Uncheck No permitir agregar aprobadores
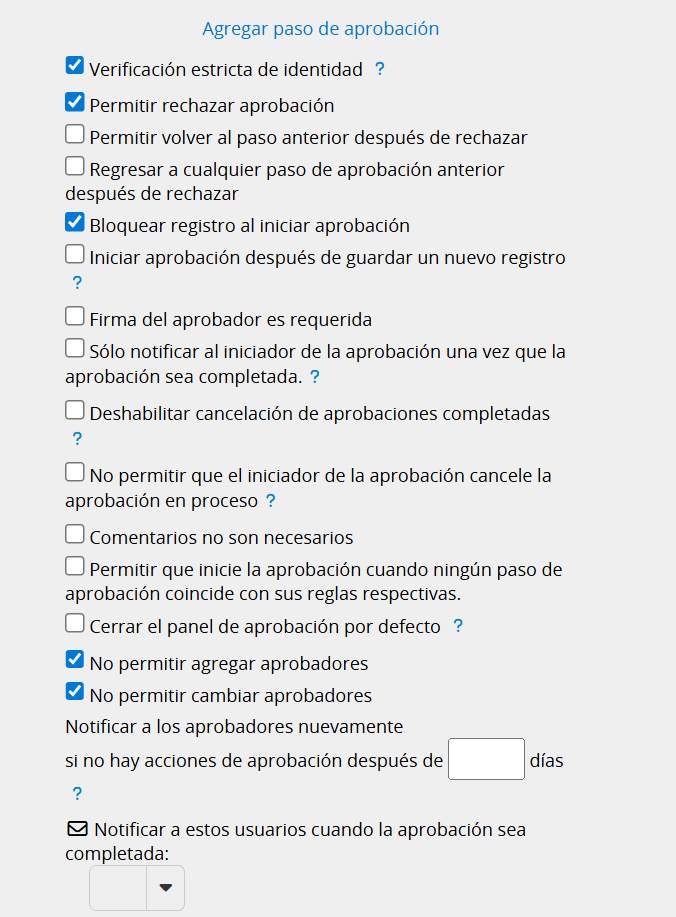676x917 pixels. (x=75, y=660)
